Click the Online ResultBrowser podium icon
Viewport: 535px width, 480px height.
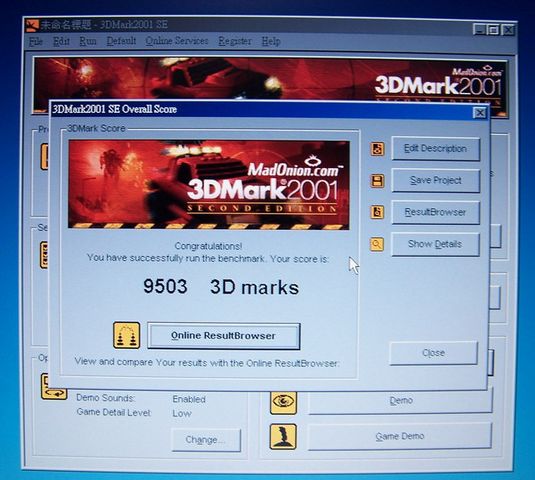coord(127,335)
